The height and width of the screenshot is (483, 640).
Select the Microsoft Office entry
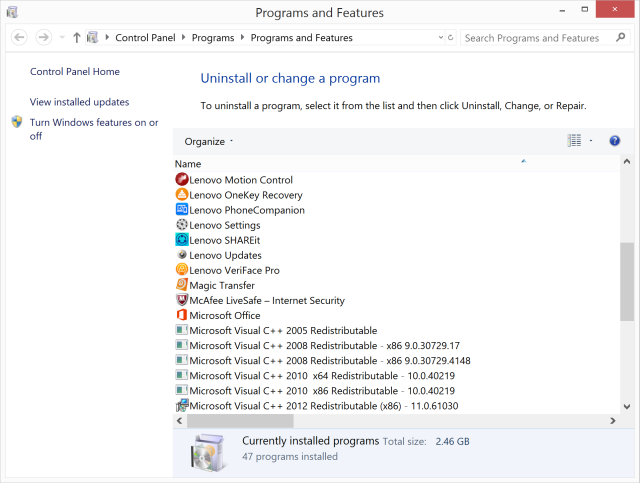coord(224,315)
